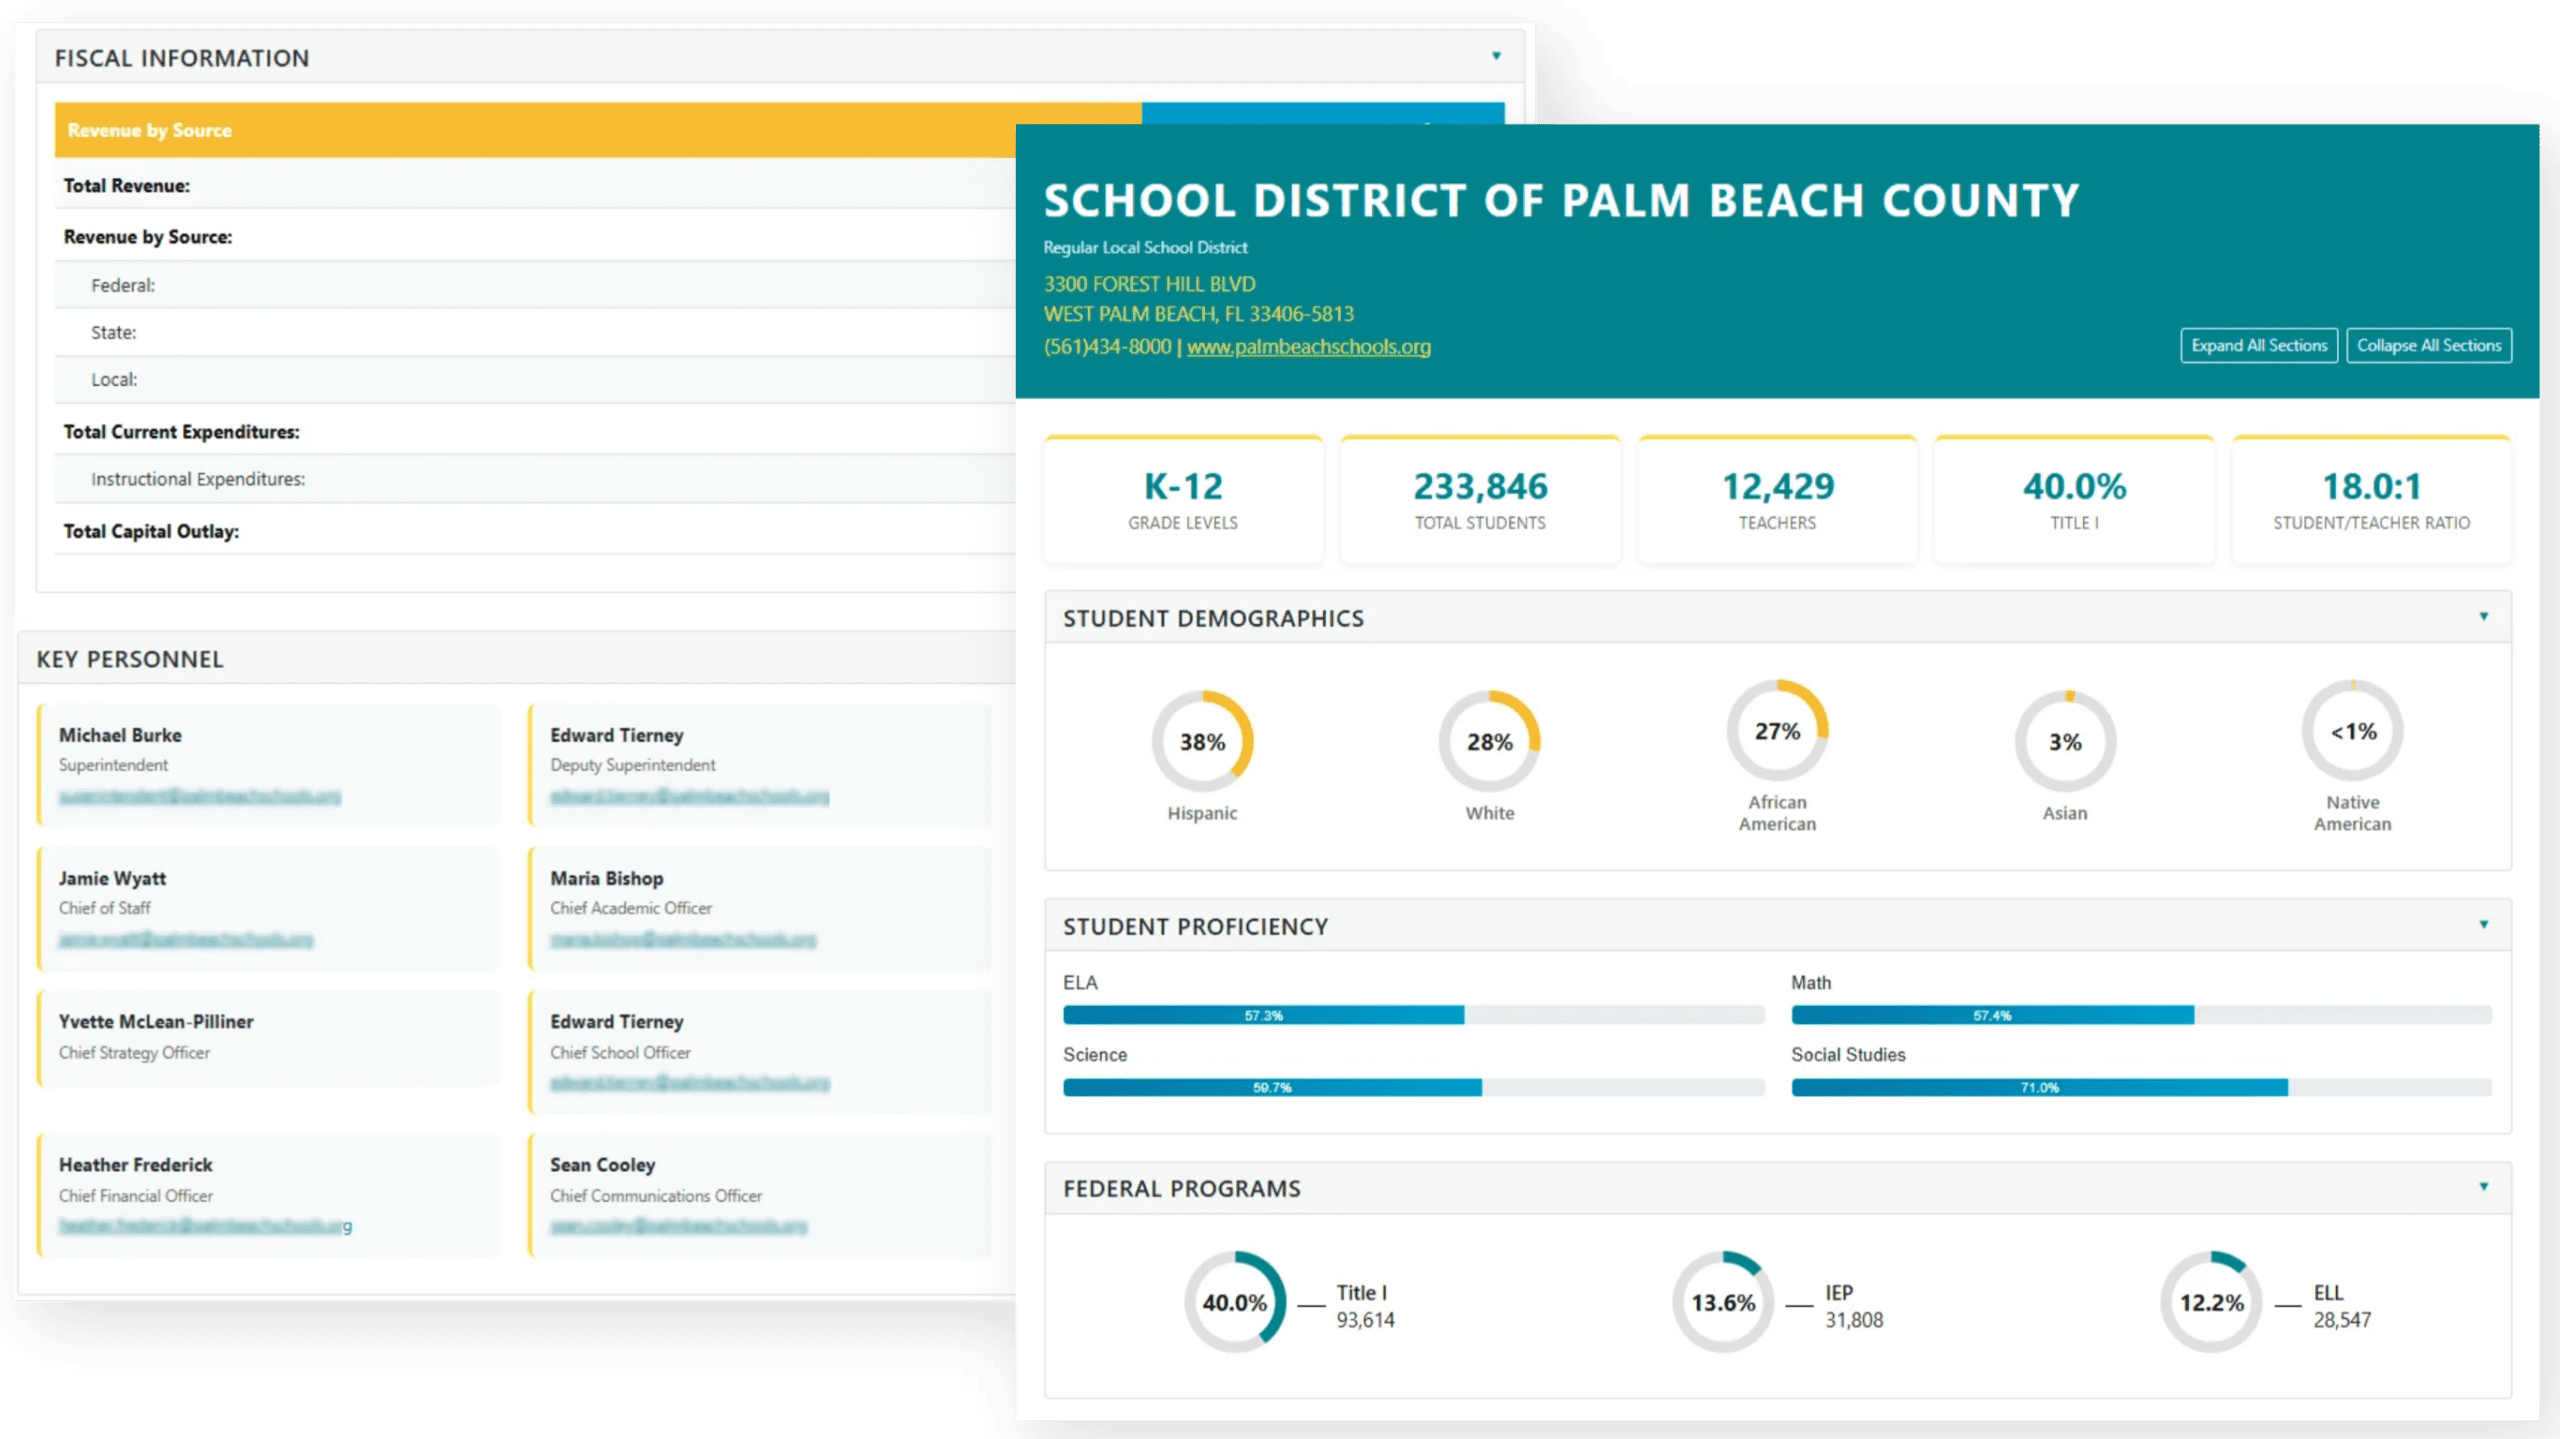Collapse the Student Proficiency section arrow
Screen dimensions: 2560x1439
pyautogui.click(x=2483, y=925)
